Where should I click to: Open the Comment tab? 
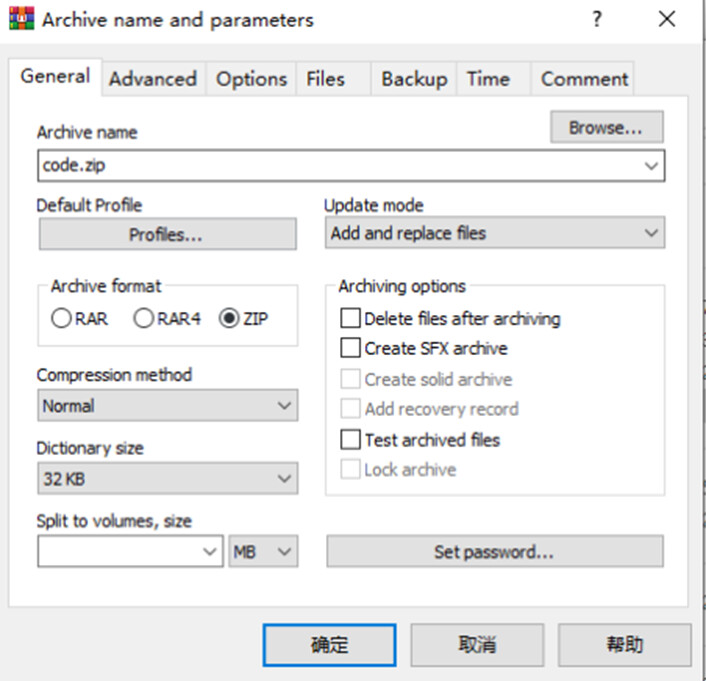click(584, 79)
